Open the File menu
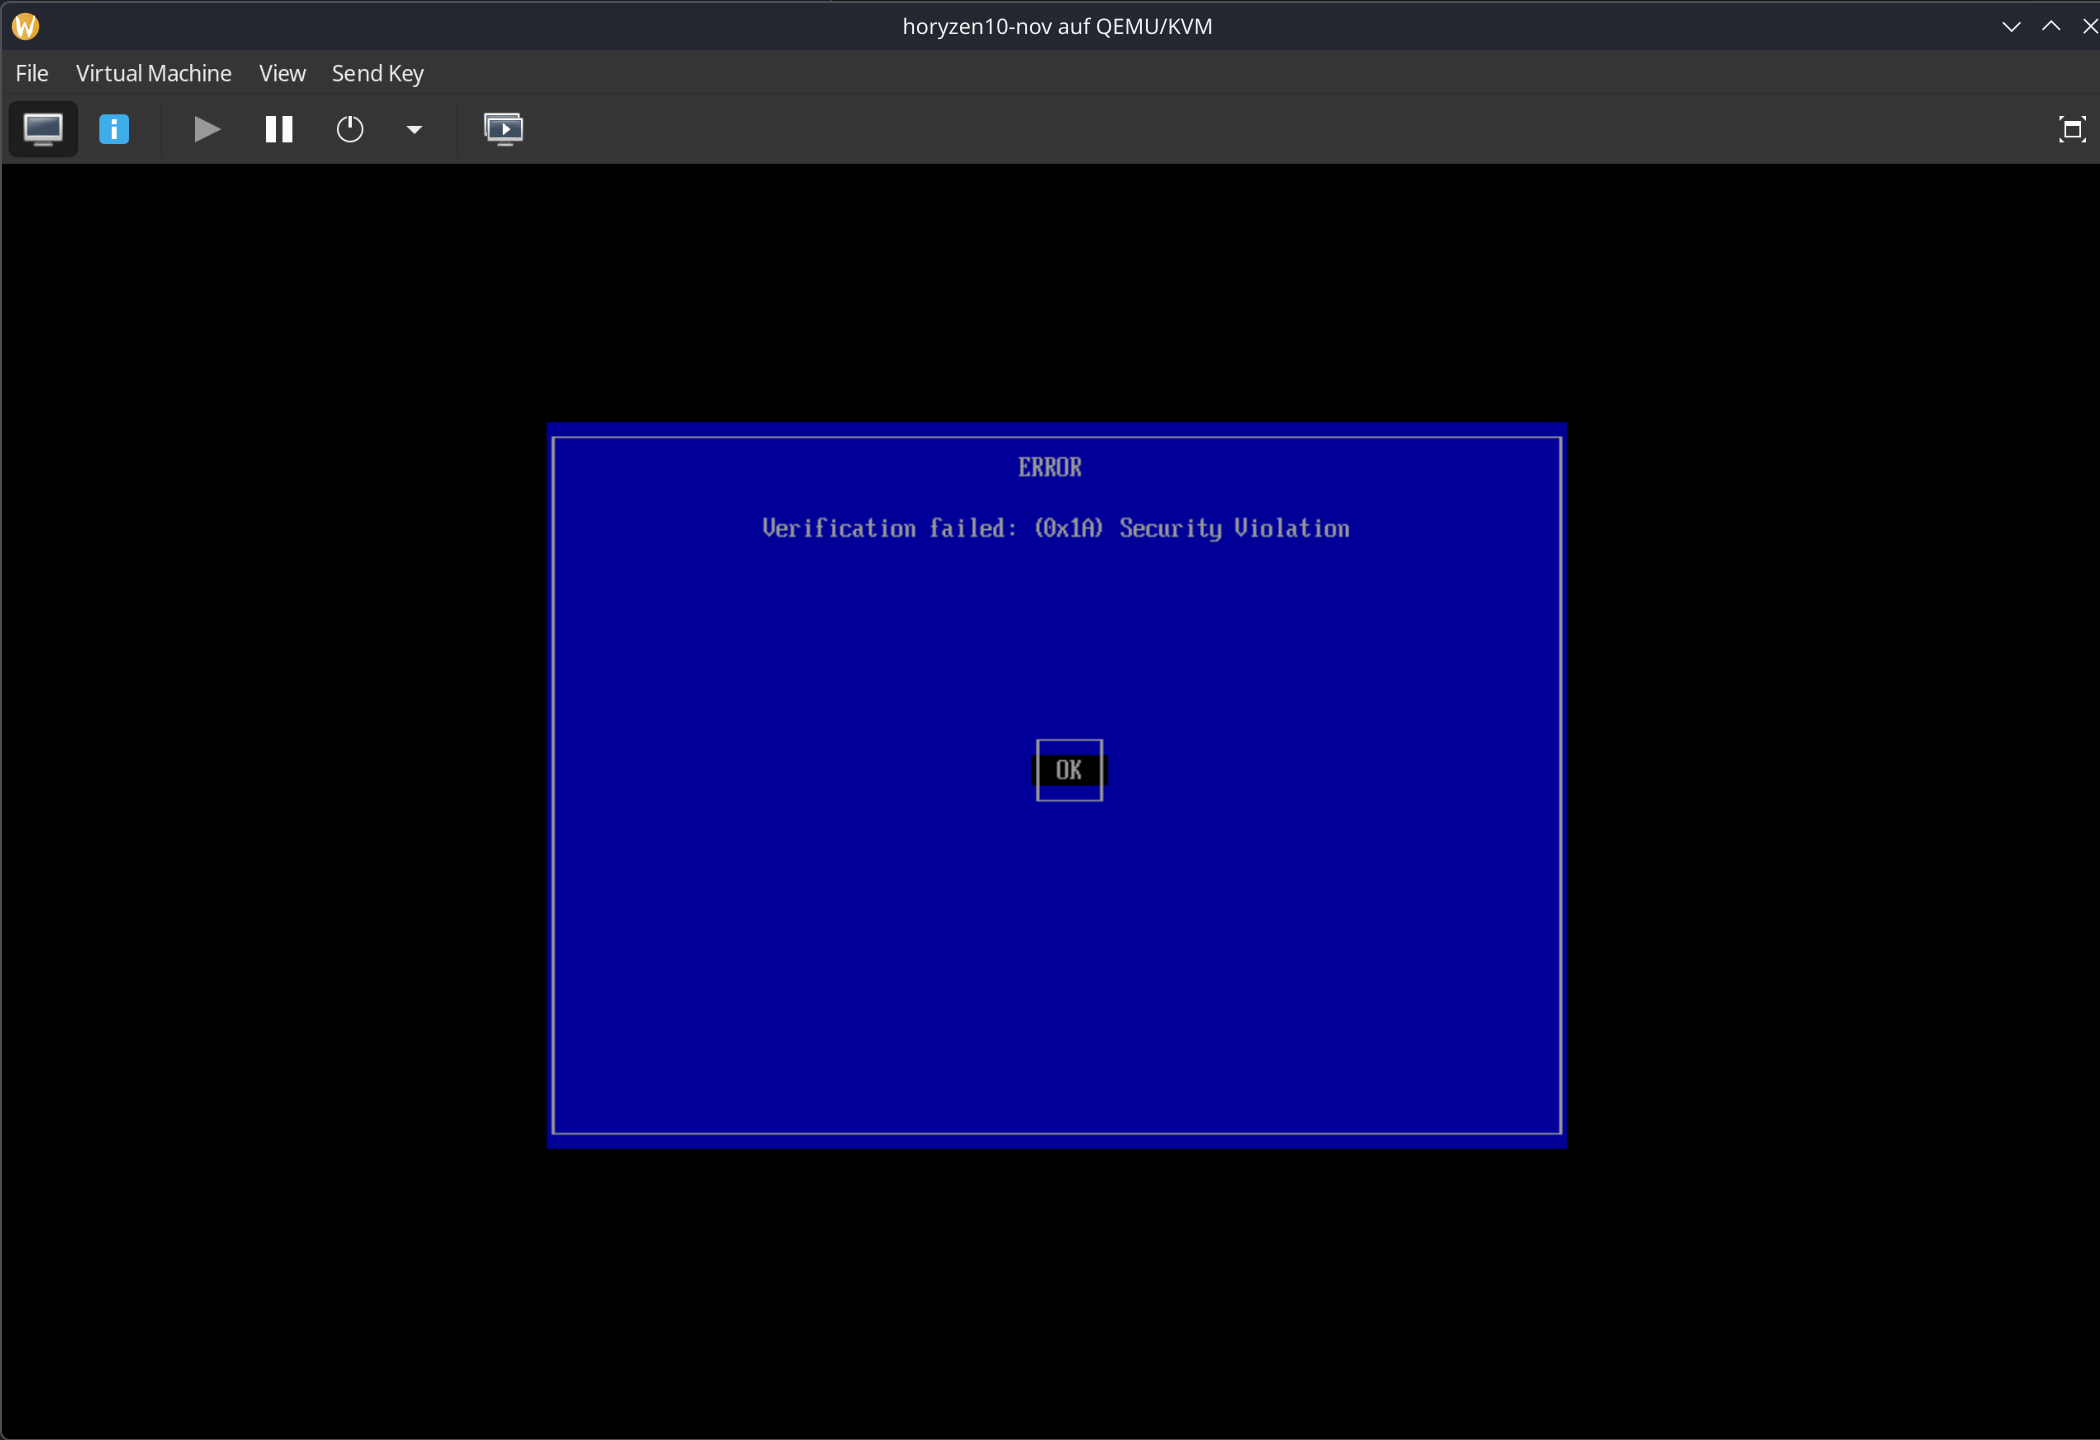Screen dimensions: 2100x1440 coord(32,73)
